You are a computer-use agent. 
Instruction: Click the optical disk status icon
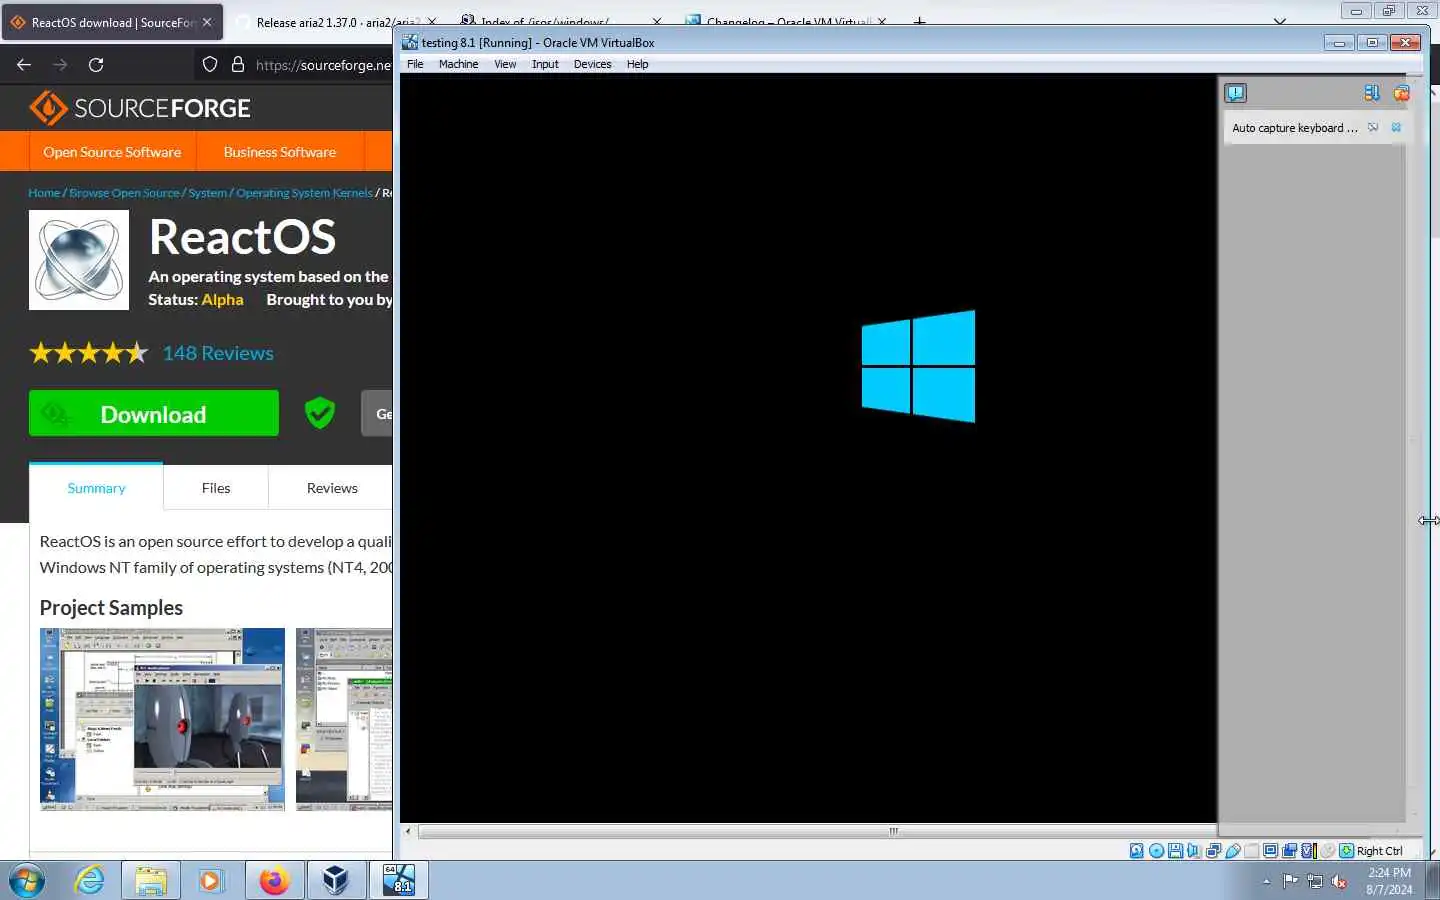(x=1156, y=851)
